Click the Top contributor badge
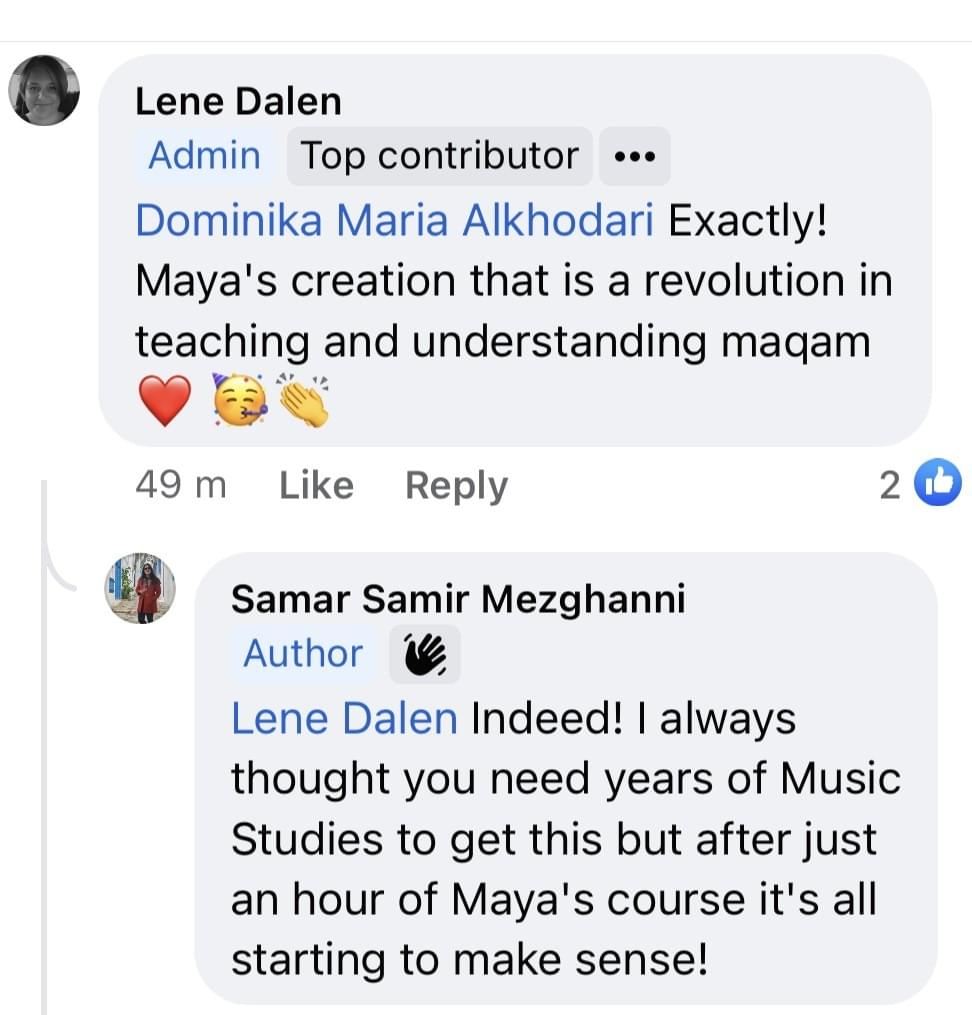This screenshot has height=1015, width=972. 440,156
